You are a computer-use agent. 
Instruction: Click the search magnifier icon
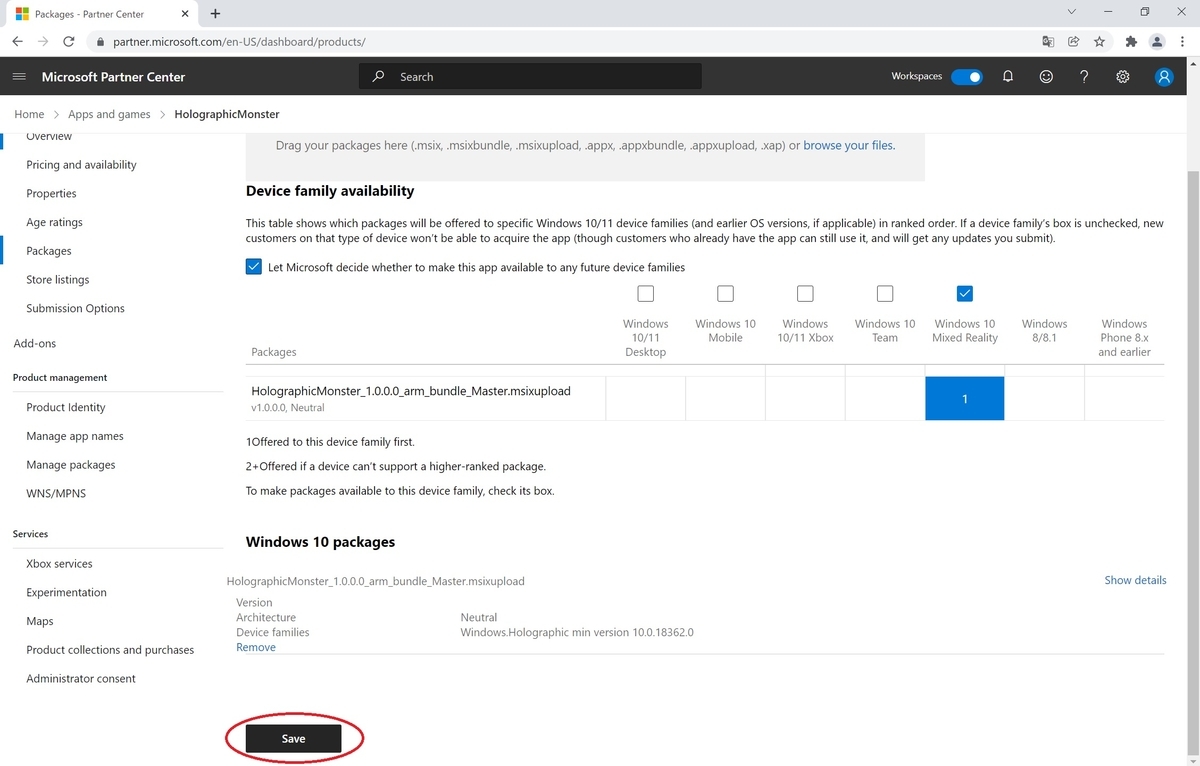click(x=378, y=77)
